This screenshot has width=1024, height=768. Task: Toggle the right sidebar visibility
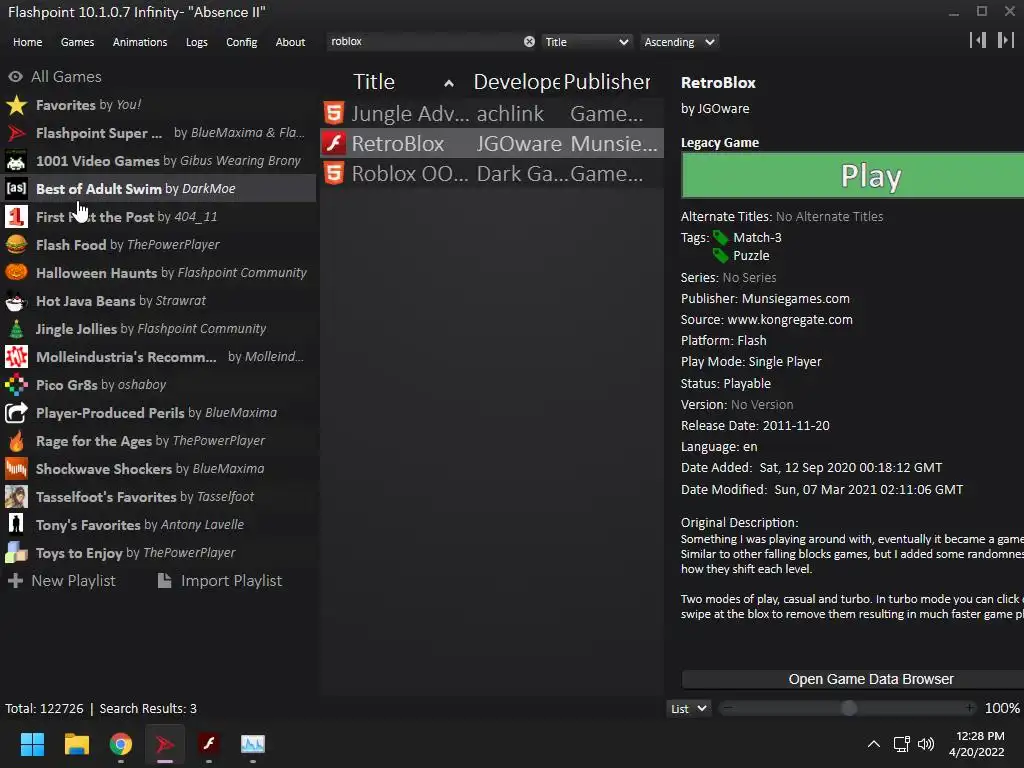(1006, 40)
